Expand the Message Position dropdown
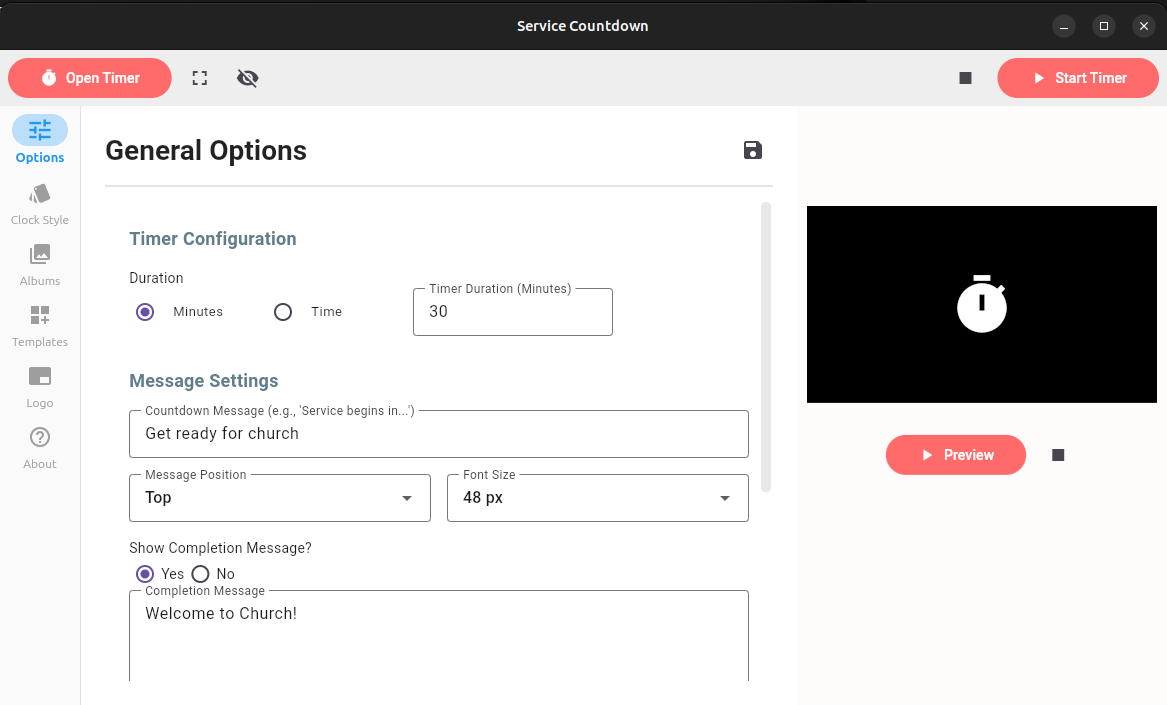Image resolution: width=1167 pixels, height=705 pixels. click(280, 498)
